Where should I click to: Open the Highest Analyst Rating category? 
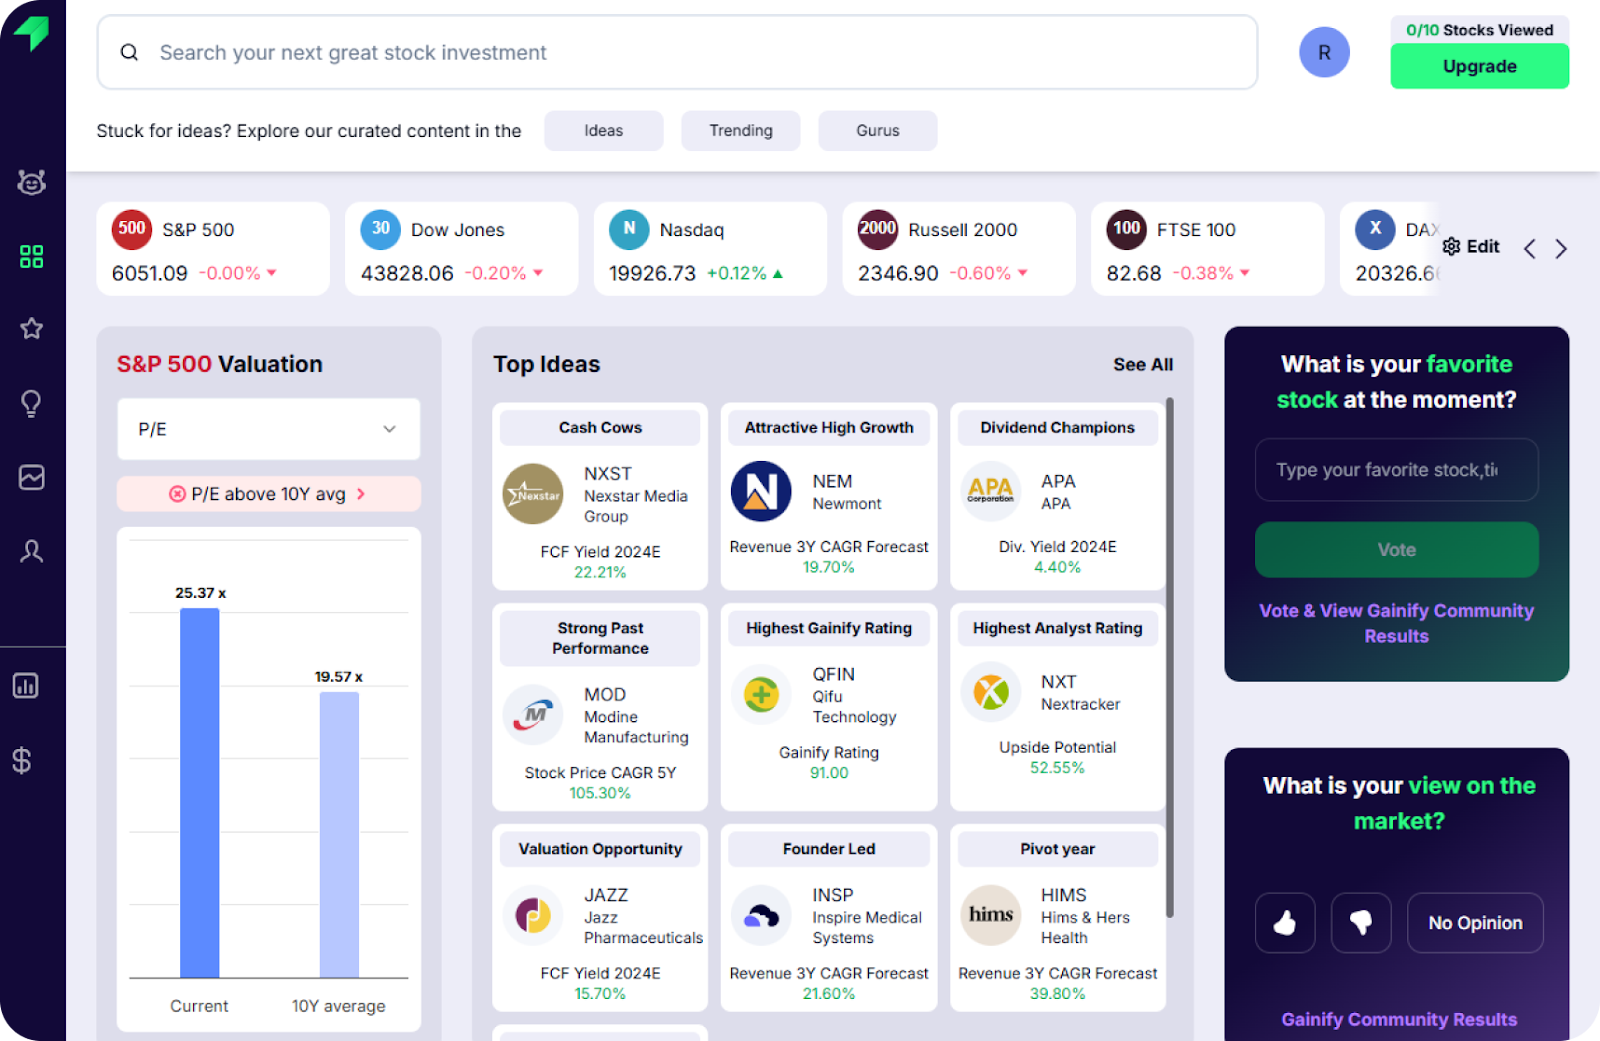(1058, 628)
